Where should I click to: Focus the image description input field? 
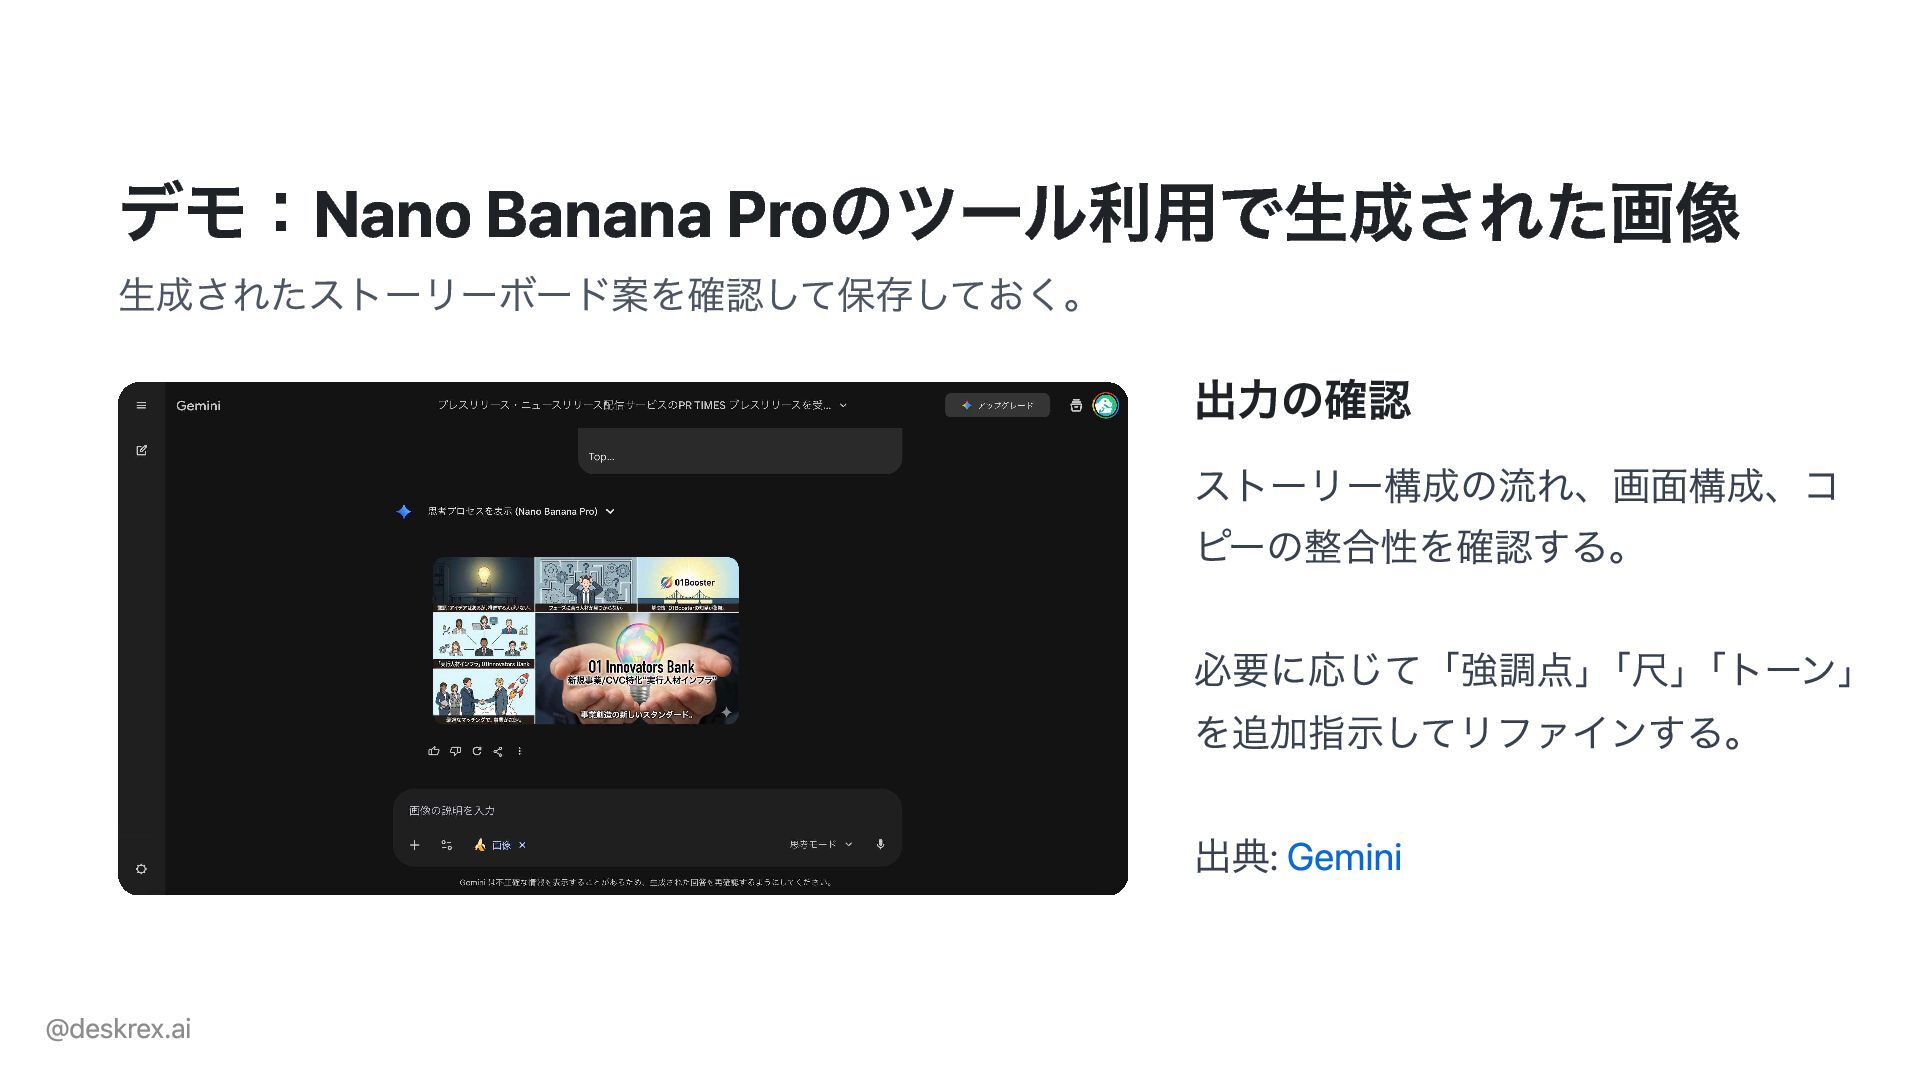647,810
